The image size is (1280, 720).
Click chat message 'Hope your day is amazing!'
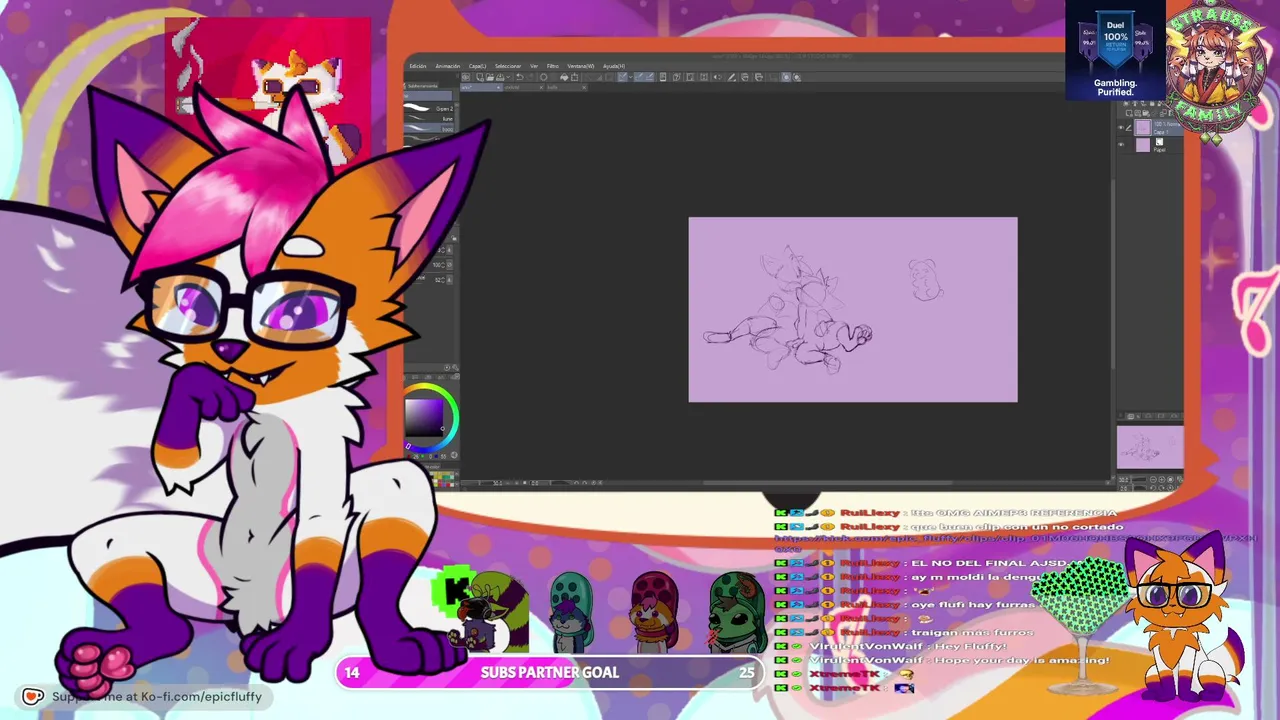(1021, 660)
